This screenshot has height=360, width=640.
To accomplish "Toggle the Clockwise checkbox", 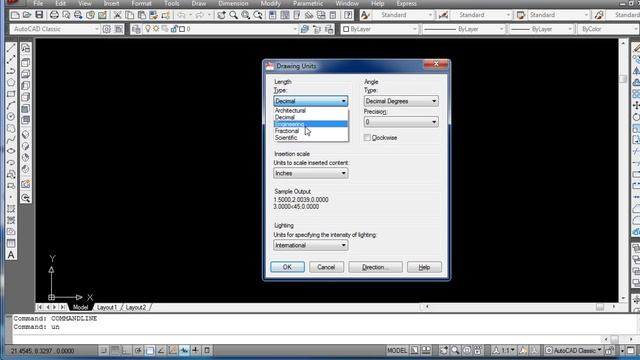I will (x=367, y=138).
